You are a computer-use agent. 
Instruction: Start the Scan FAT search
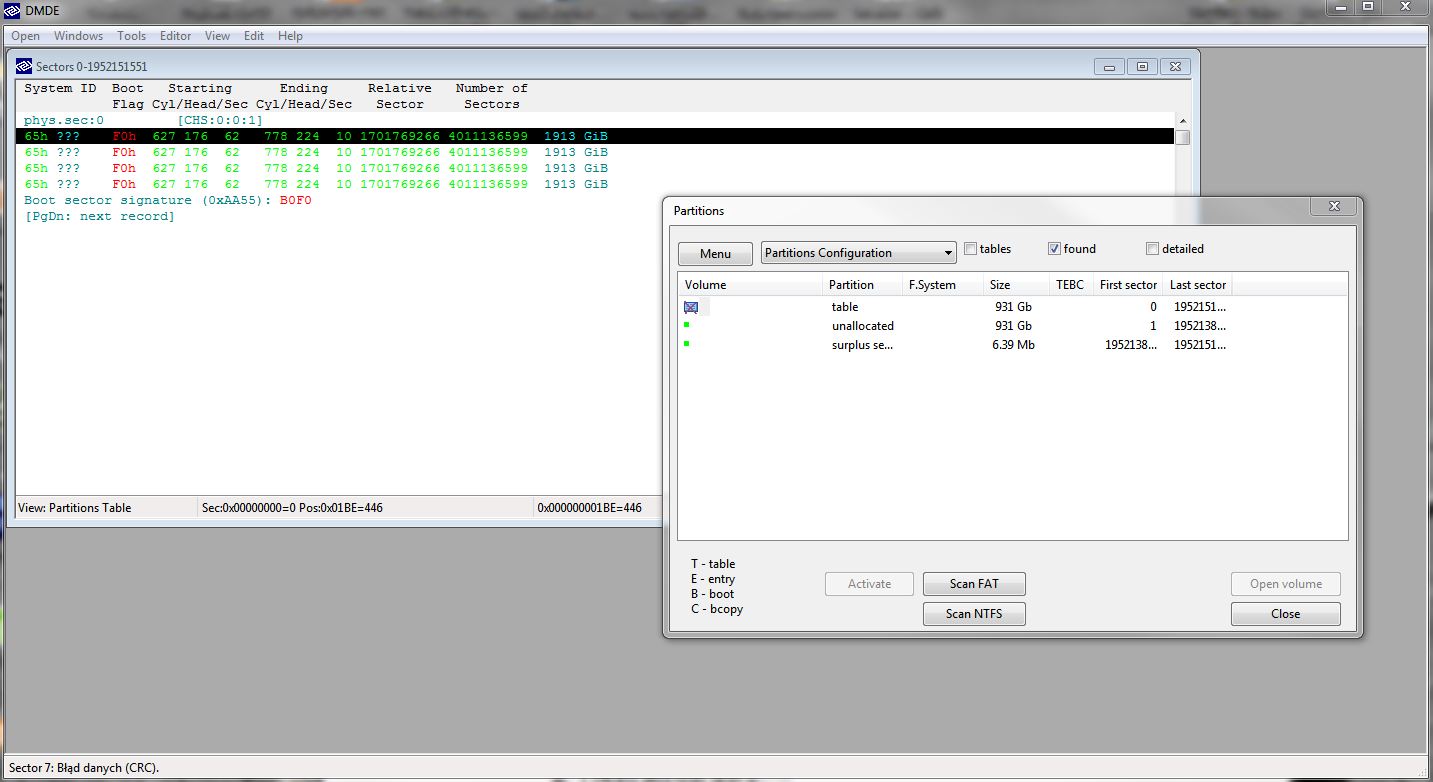(x=974, y=584)
